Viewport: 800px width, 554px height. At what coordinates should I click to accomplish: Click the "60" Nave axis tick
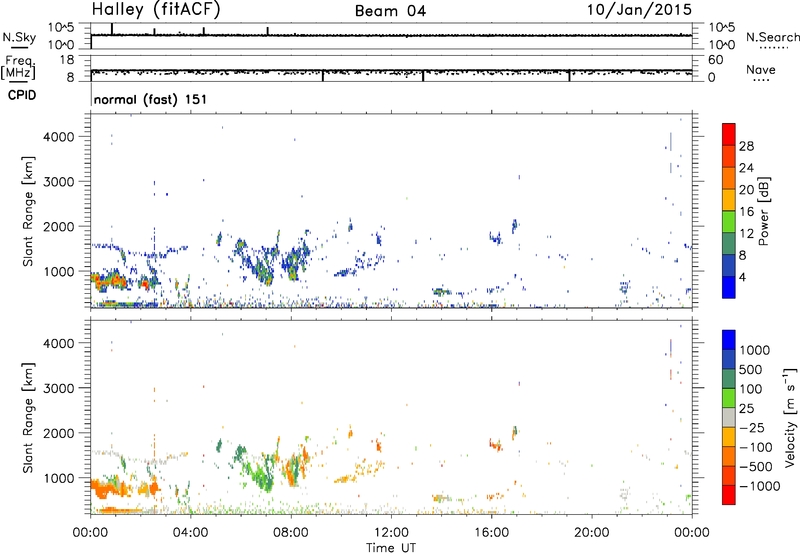point(716,60)
